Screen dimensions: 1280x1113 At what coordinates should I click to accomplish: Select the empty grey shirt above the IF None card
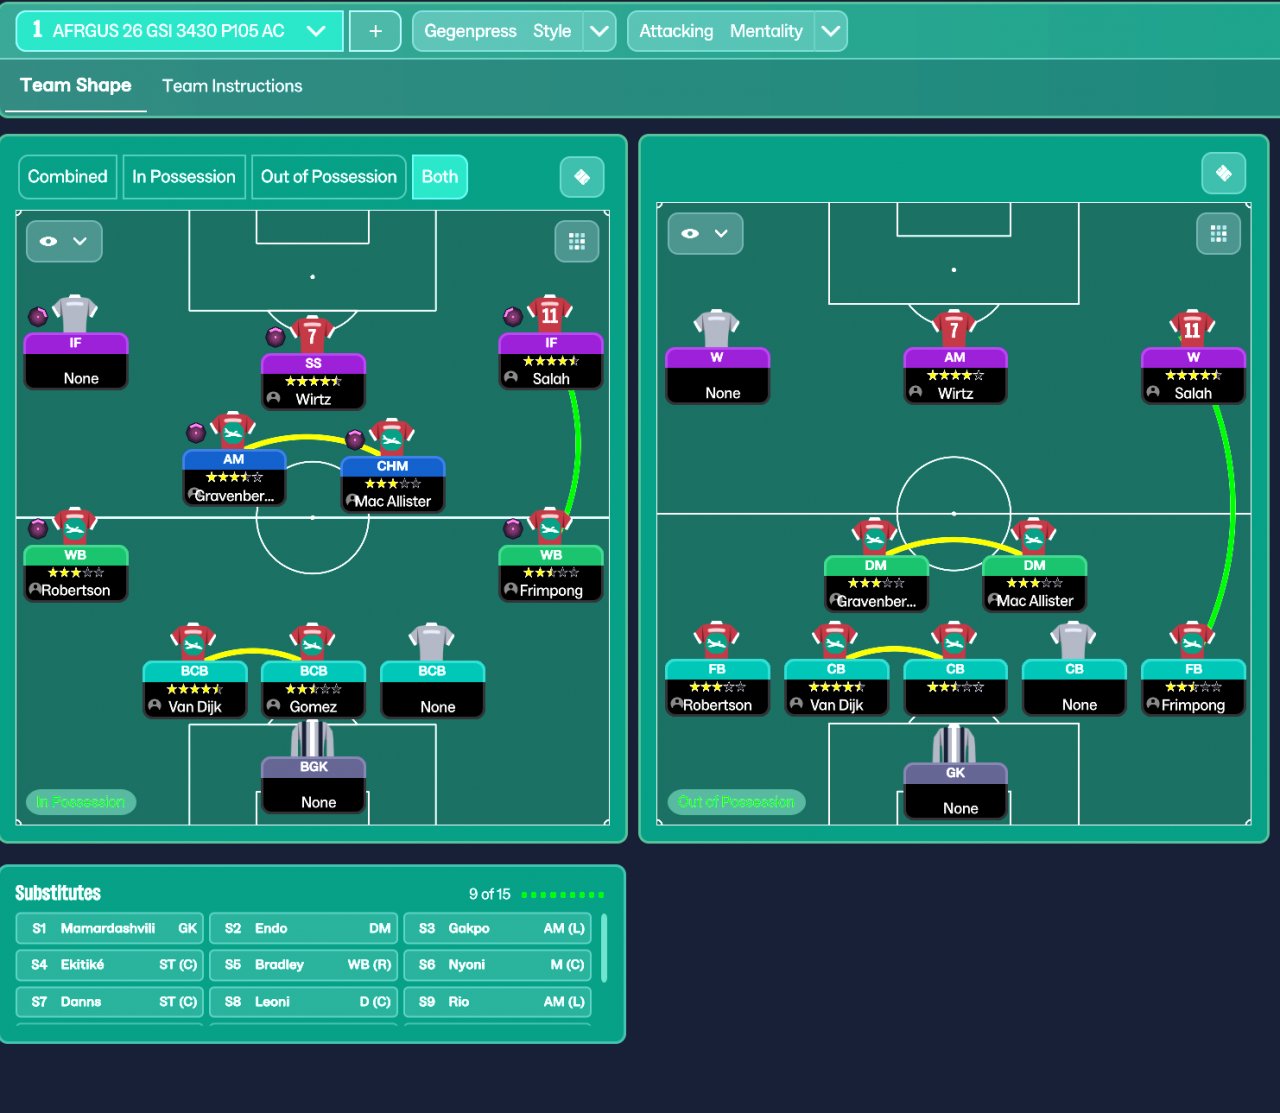pyautogui.click(x=75, y=314)
